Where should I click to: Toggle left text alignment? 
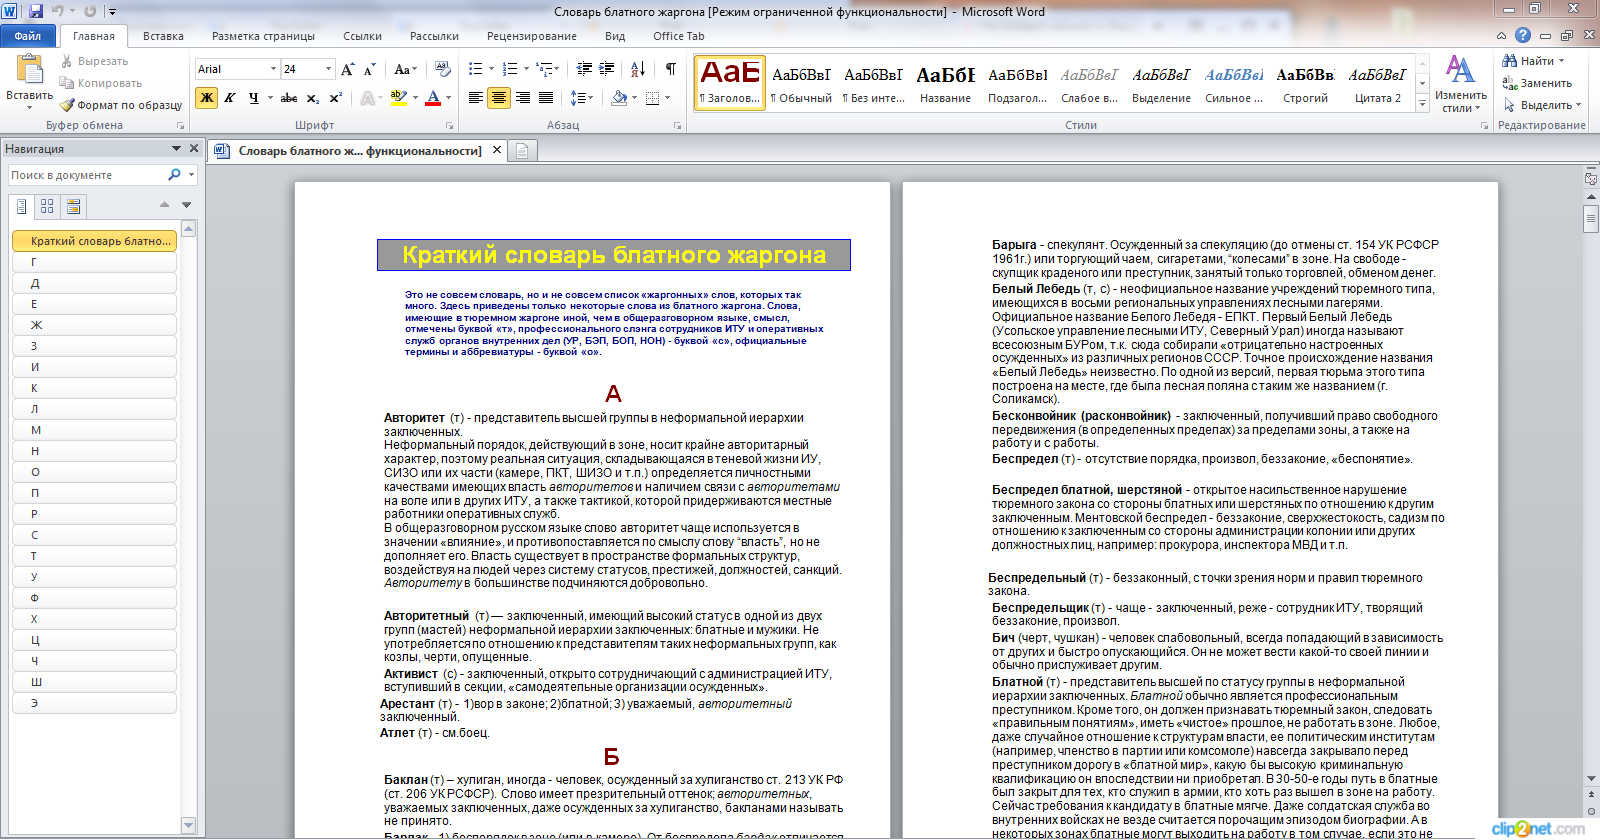point(476,98)
